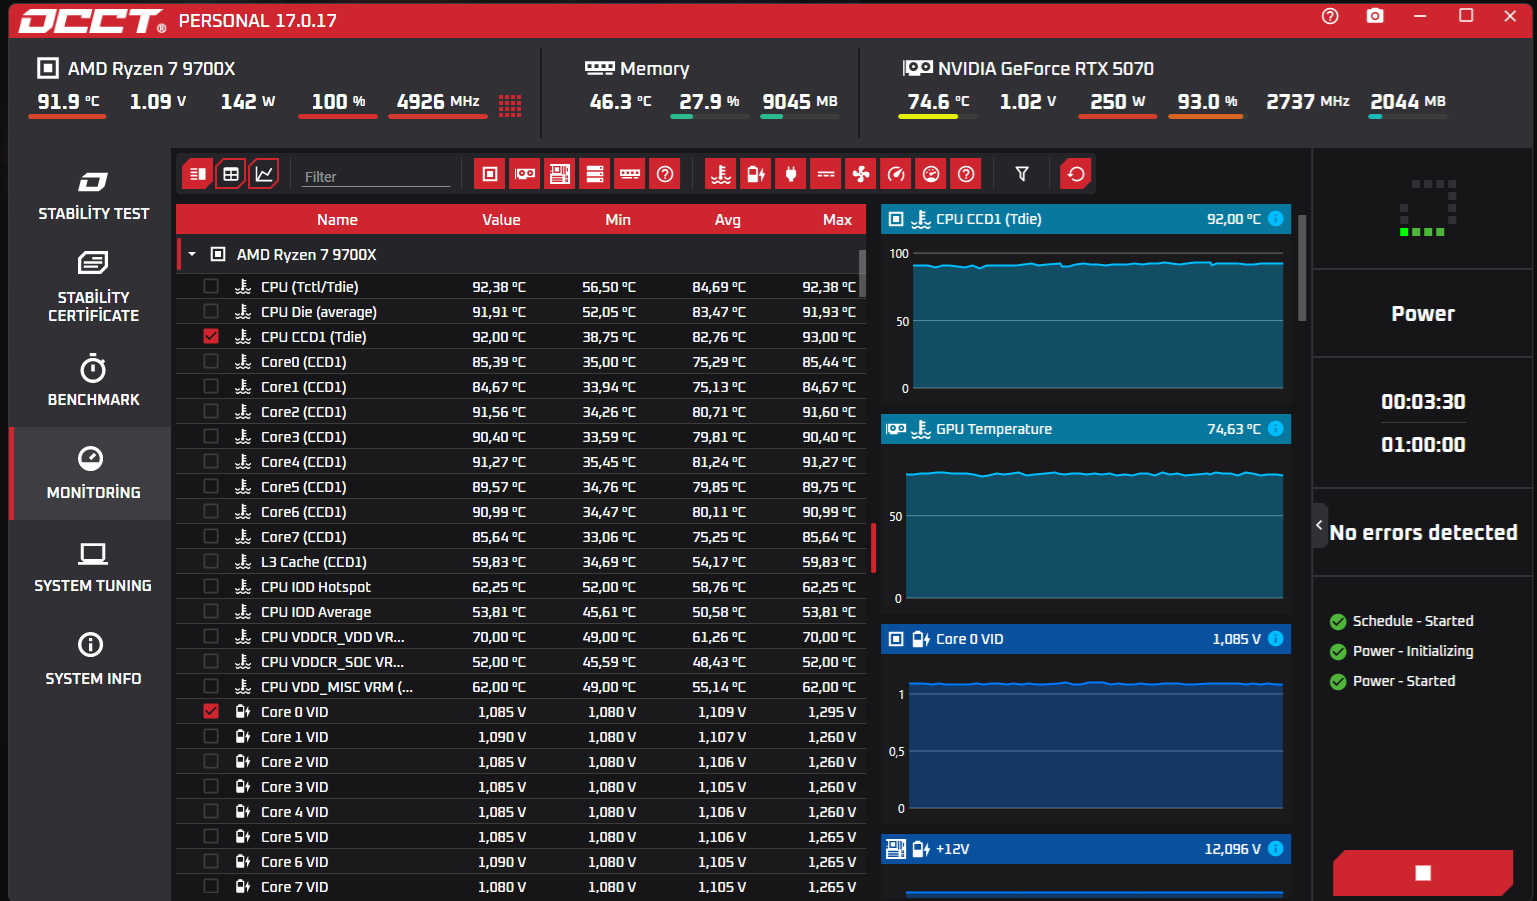Check the CPU Die (average) checkbox
Screen dimensions: 1537x901
(211, 312)
